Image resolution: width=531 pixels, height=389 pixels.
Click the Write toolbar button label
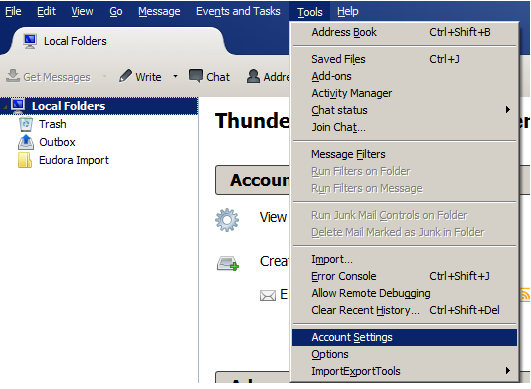148,77
